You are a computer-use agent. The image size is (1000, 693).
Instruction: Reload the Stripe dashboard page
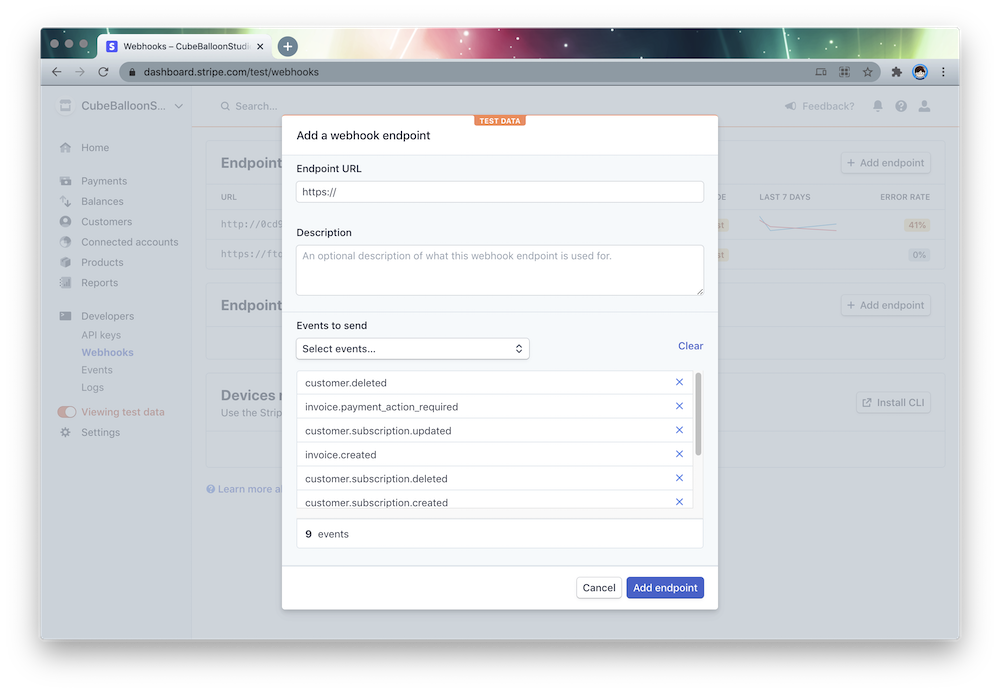click(x=103, y=72)
